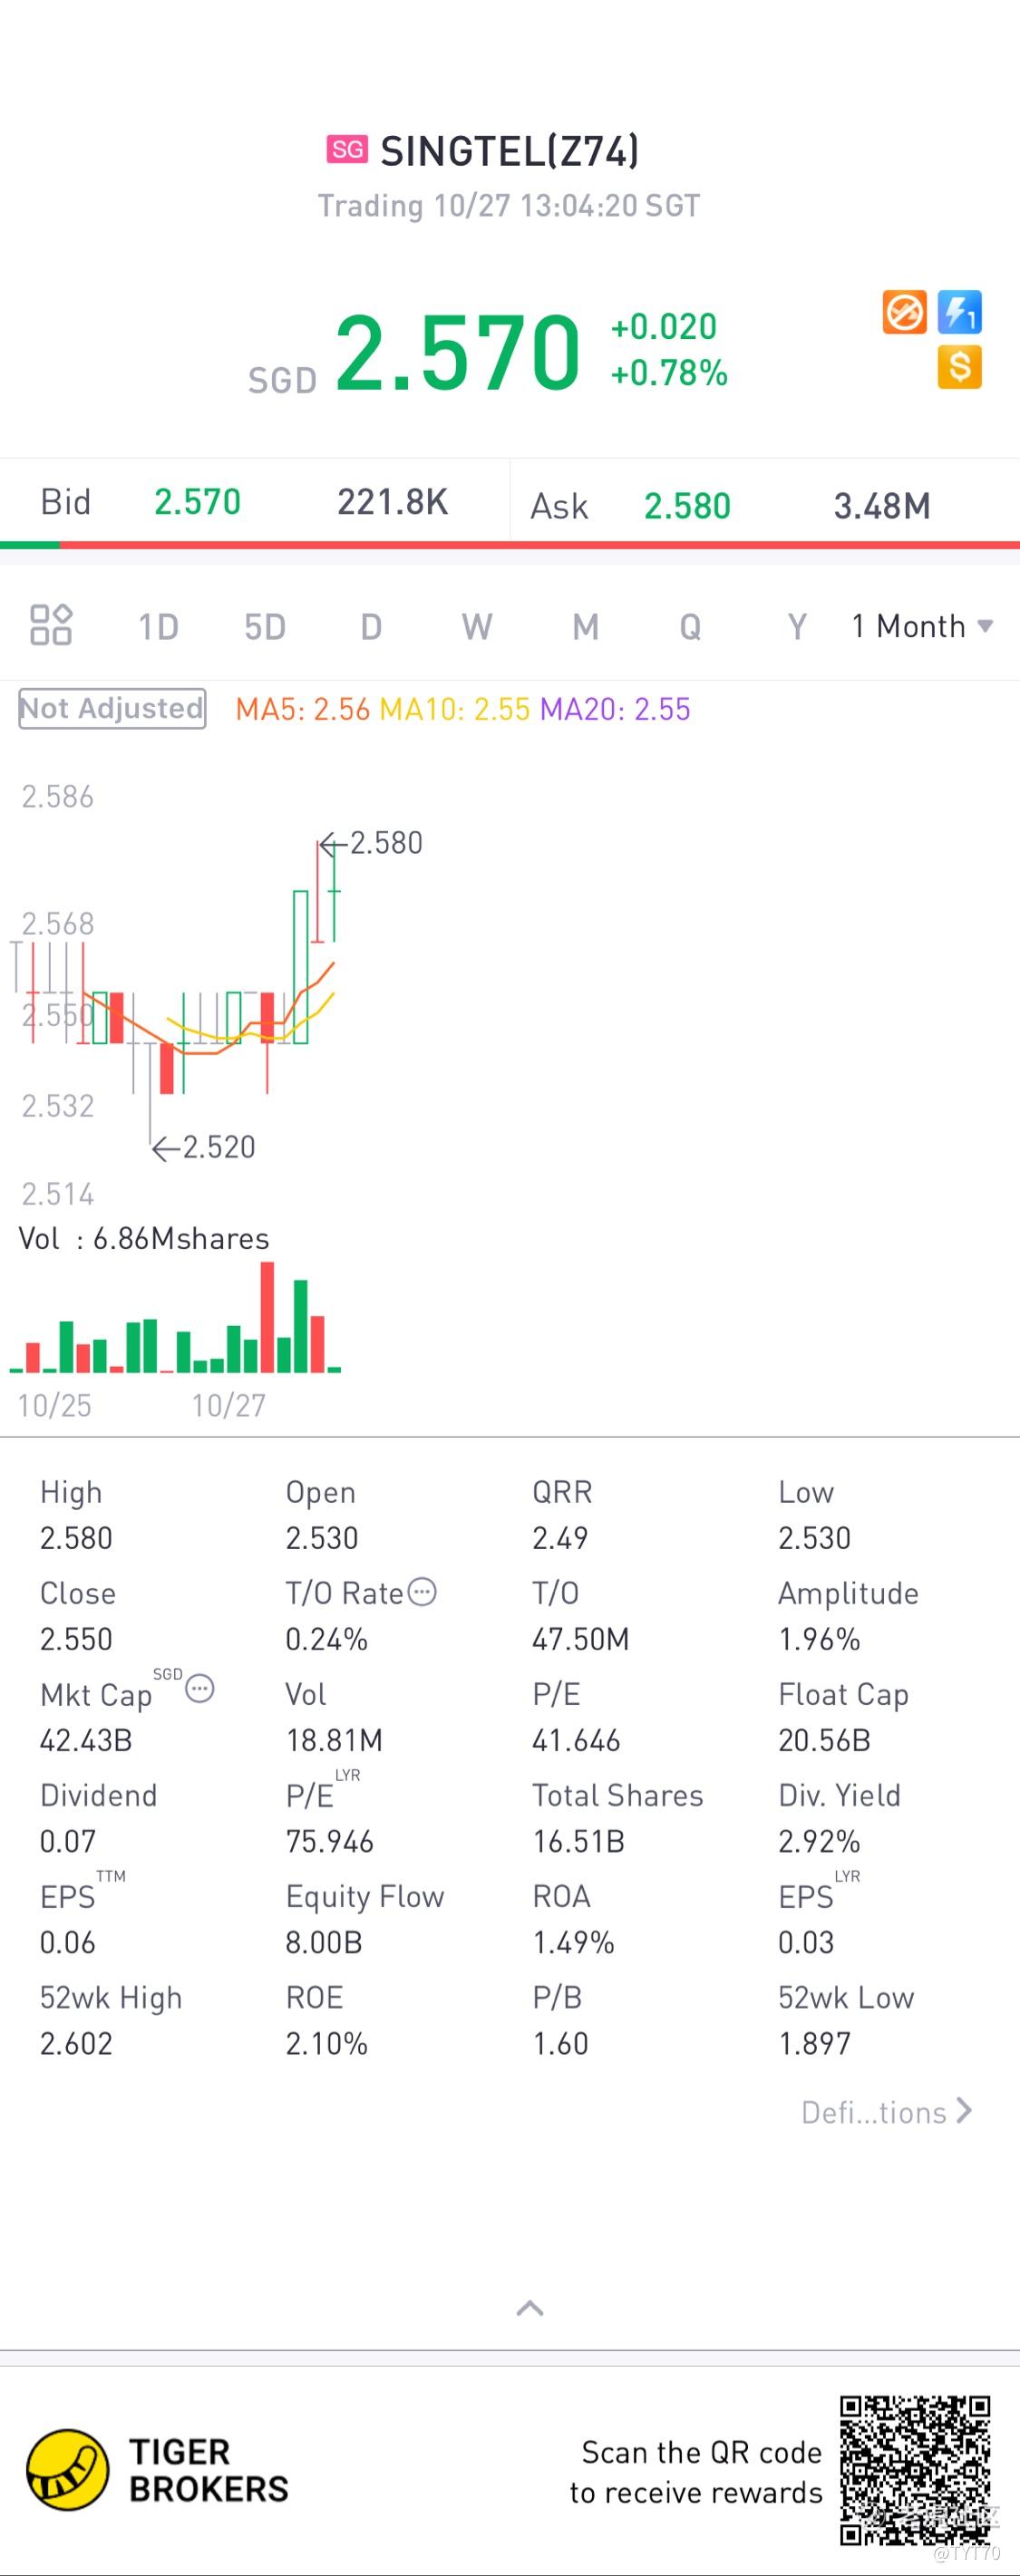1020x2576 pixels.
Task: Tap the bid volume 221.8K
Action: (x=392, y=502)
